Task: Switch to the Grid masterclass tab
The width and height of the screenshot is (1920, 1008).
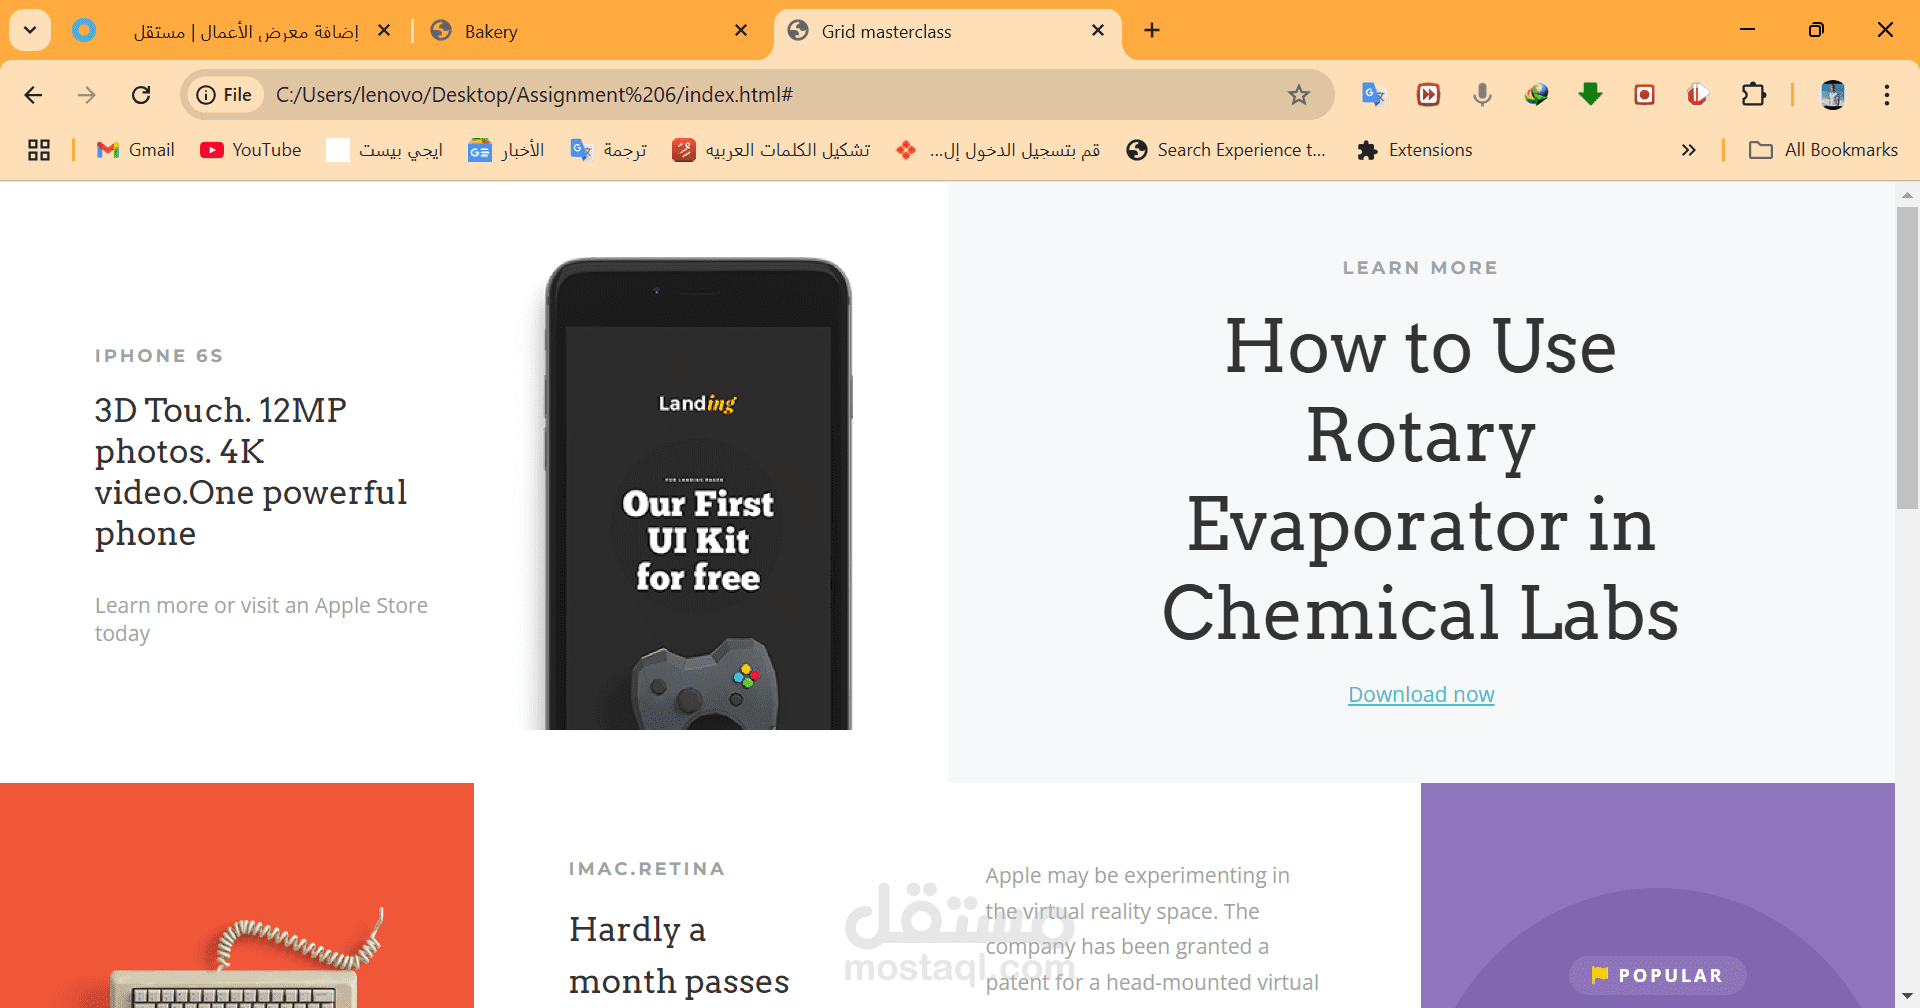Action: click(947, 31)
